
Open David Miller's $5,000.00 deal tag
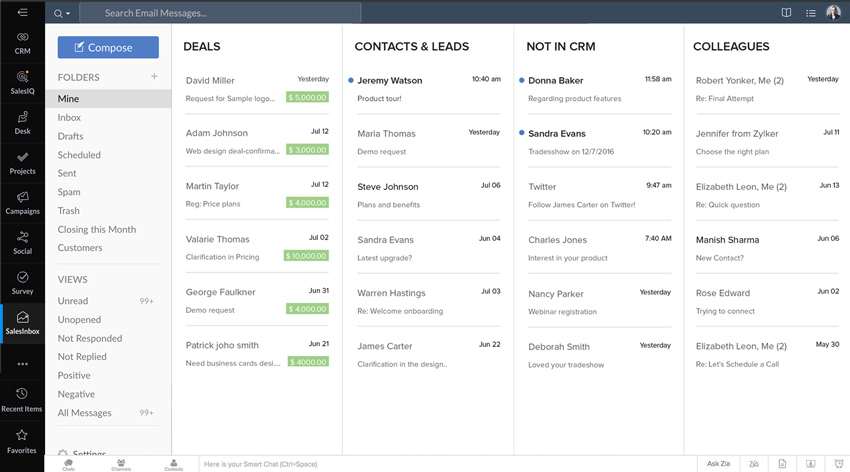[x=307, y=98]
